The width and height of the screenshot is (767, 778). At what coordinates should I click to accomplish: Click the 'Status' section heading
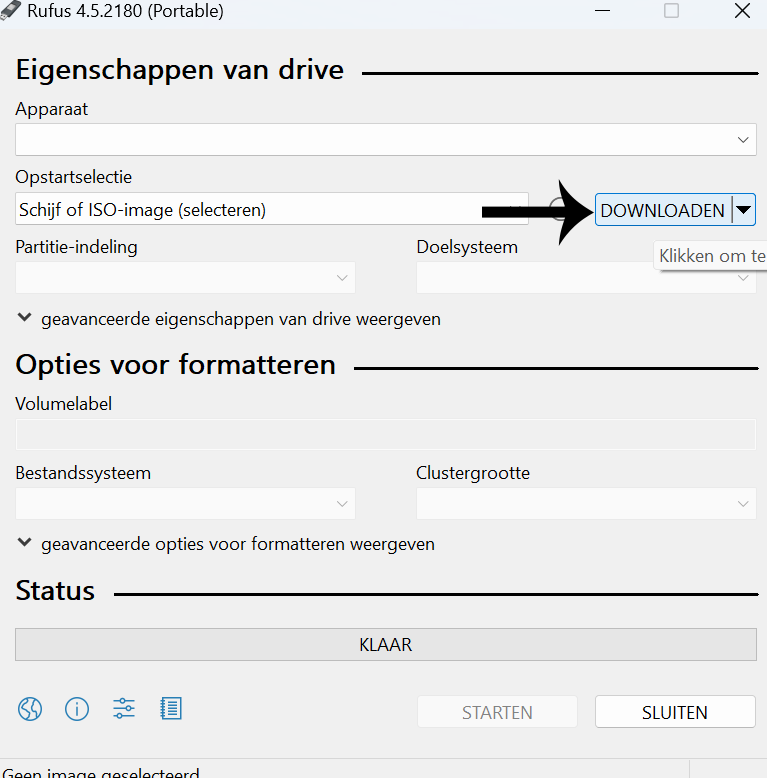[x=55, y=590]
